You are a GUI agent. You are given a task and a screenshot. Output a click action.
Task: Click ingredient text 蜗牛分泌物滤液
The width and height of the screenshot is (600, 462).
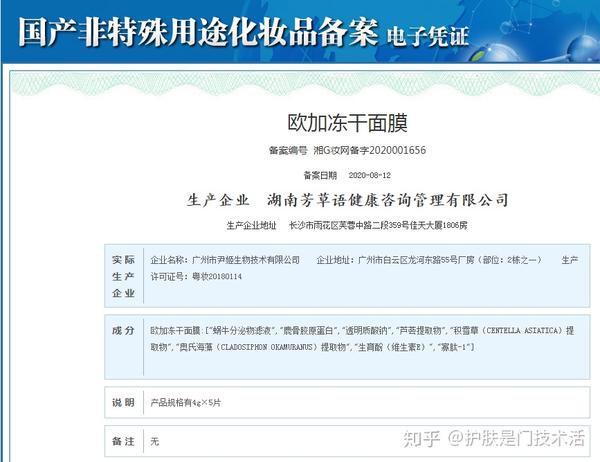(x=241, y=330)
